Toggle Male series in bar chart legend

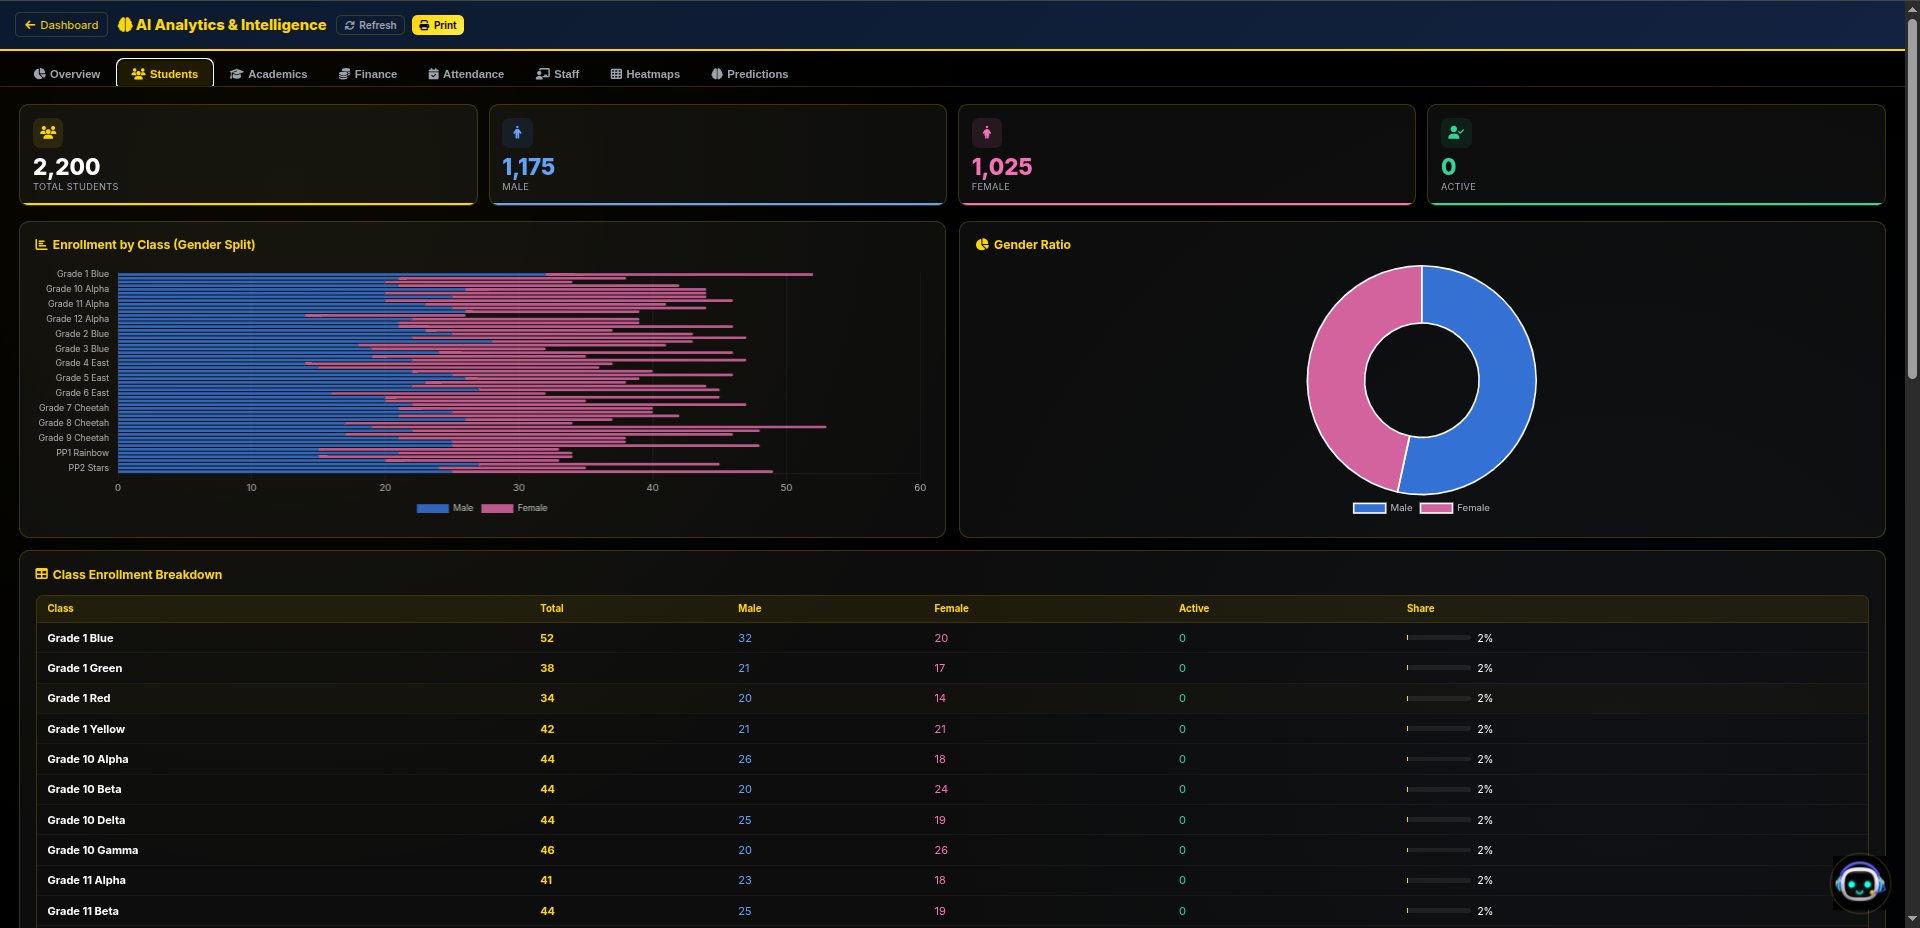(x=445, y=508)
